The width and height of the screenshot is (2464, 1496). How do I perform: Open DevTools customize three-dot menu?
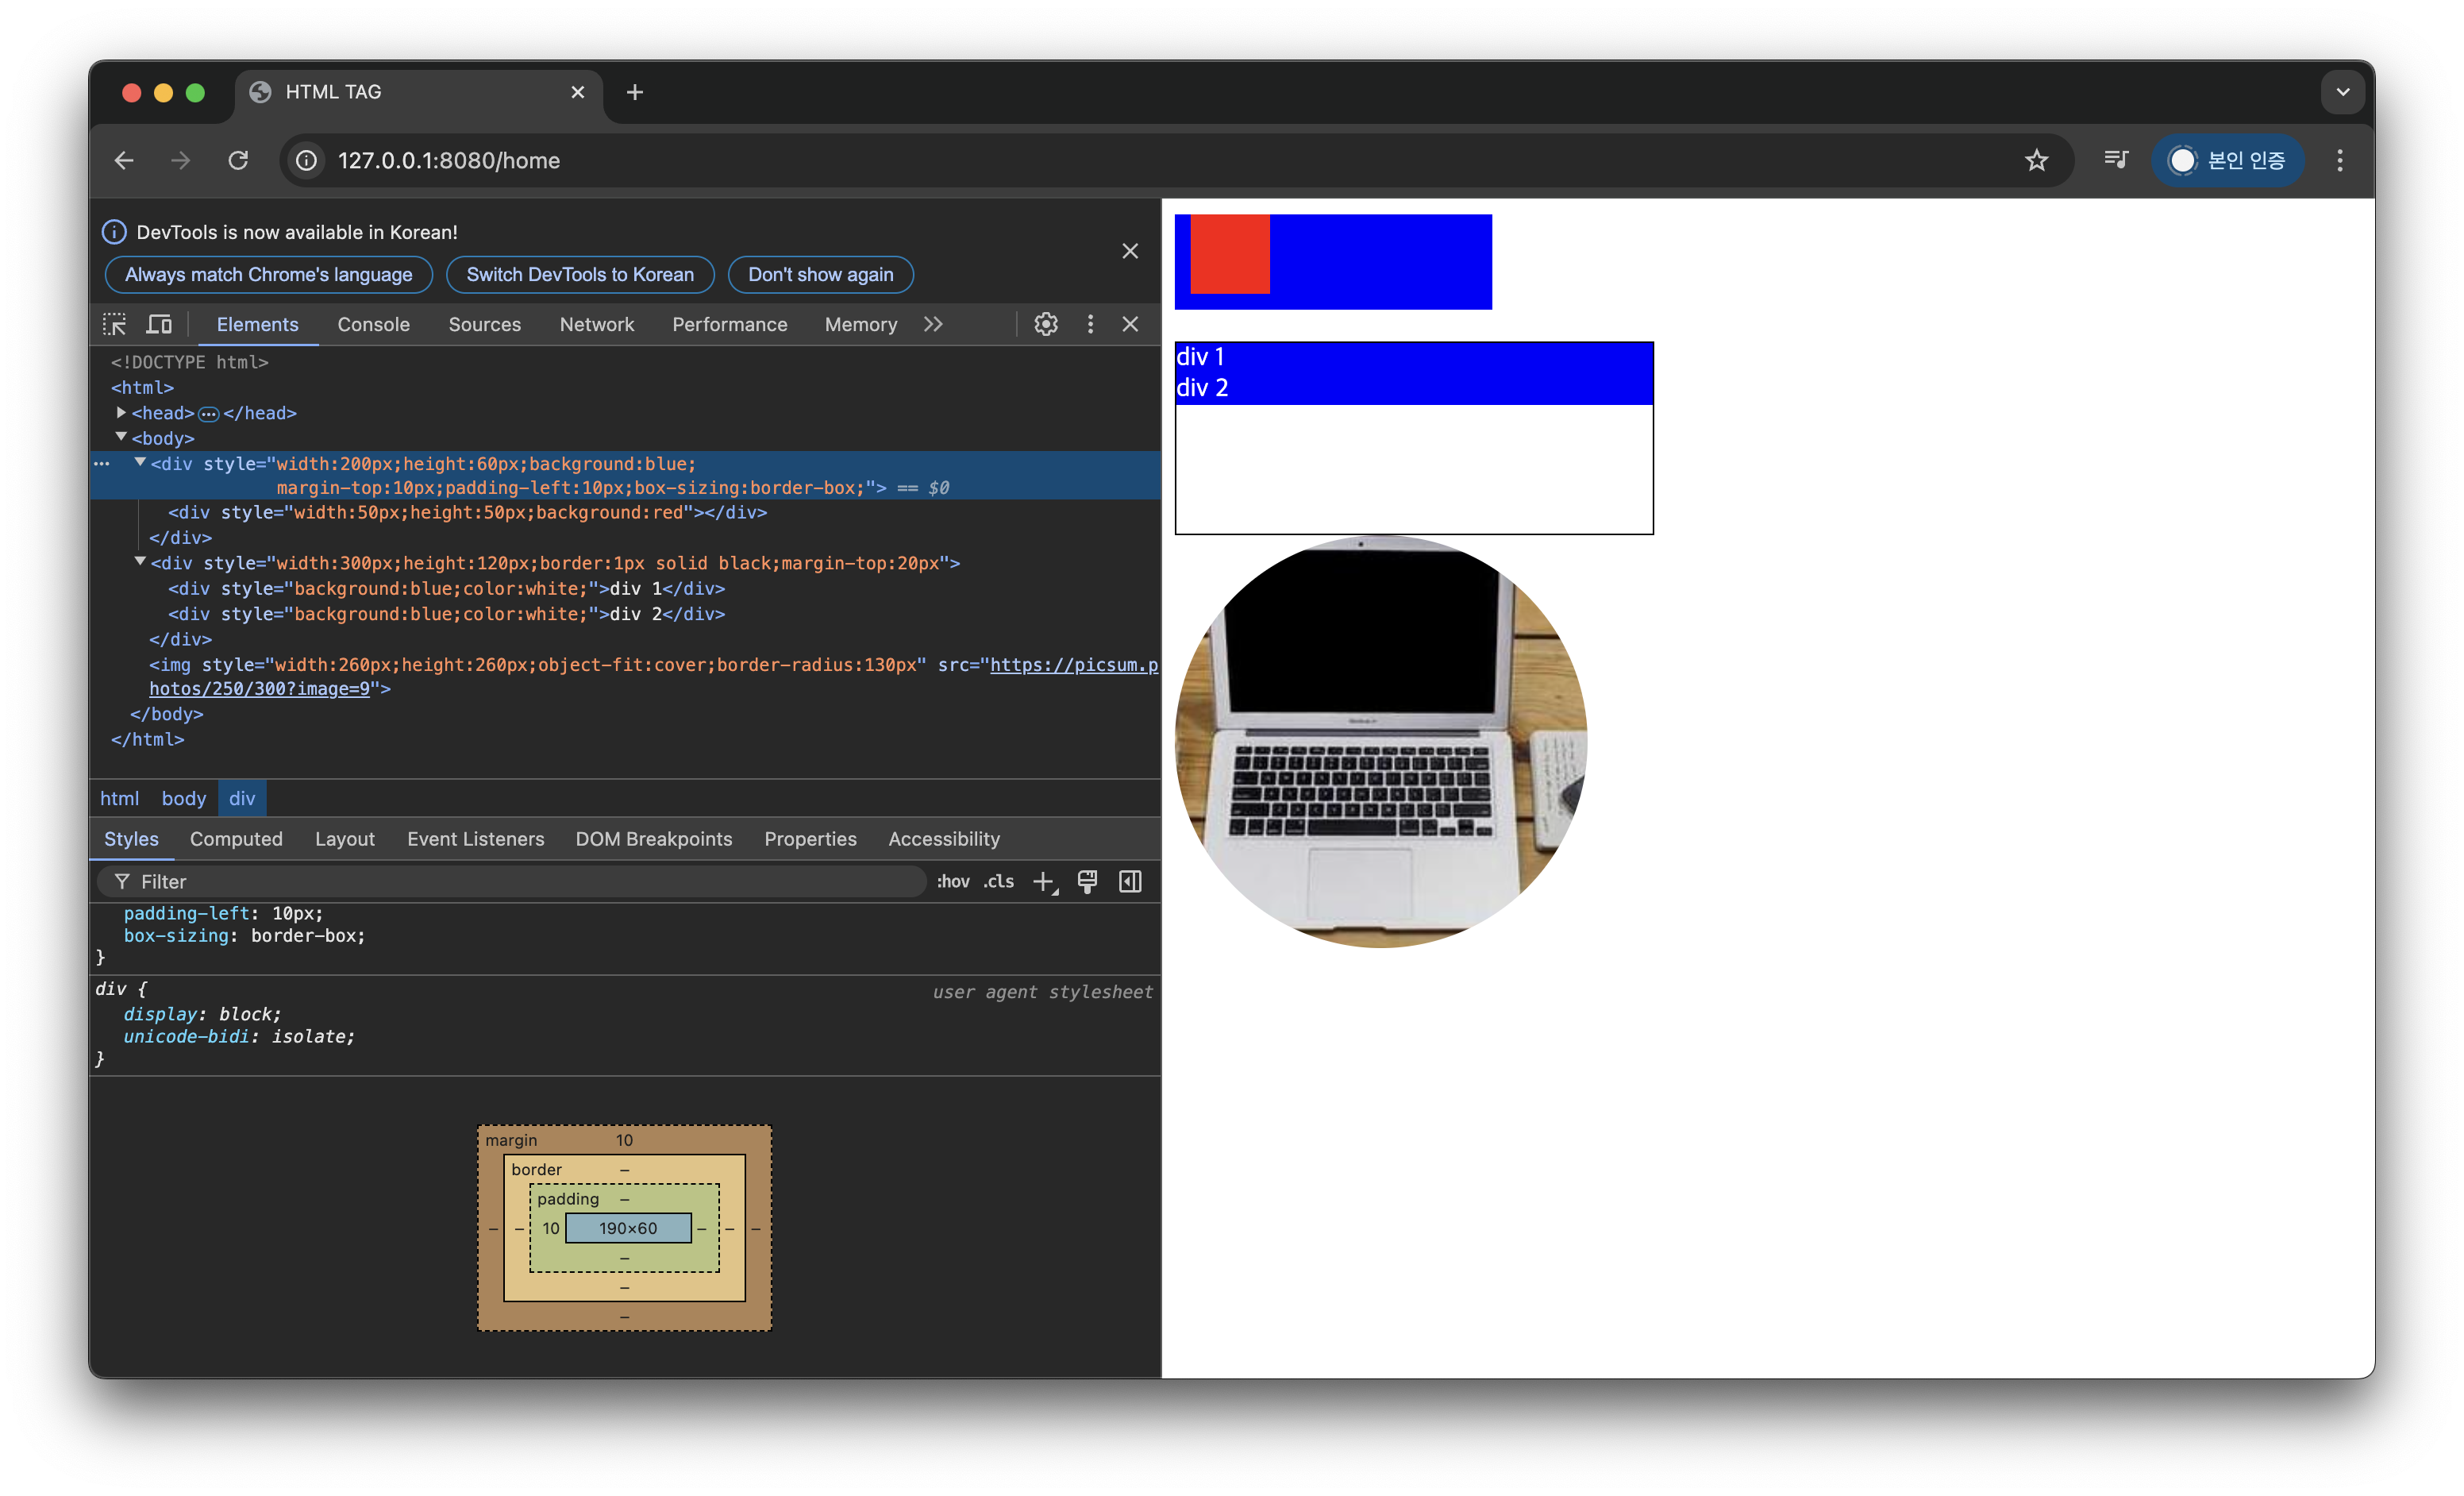(1090, 324)
